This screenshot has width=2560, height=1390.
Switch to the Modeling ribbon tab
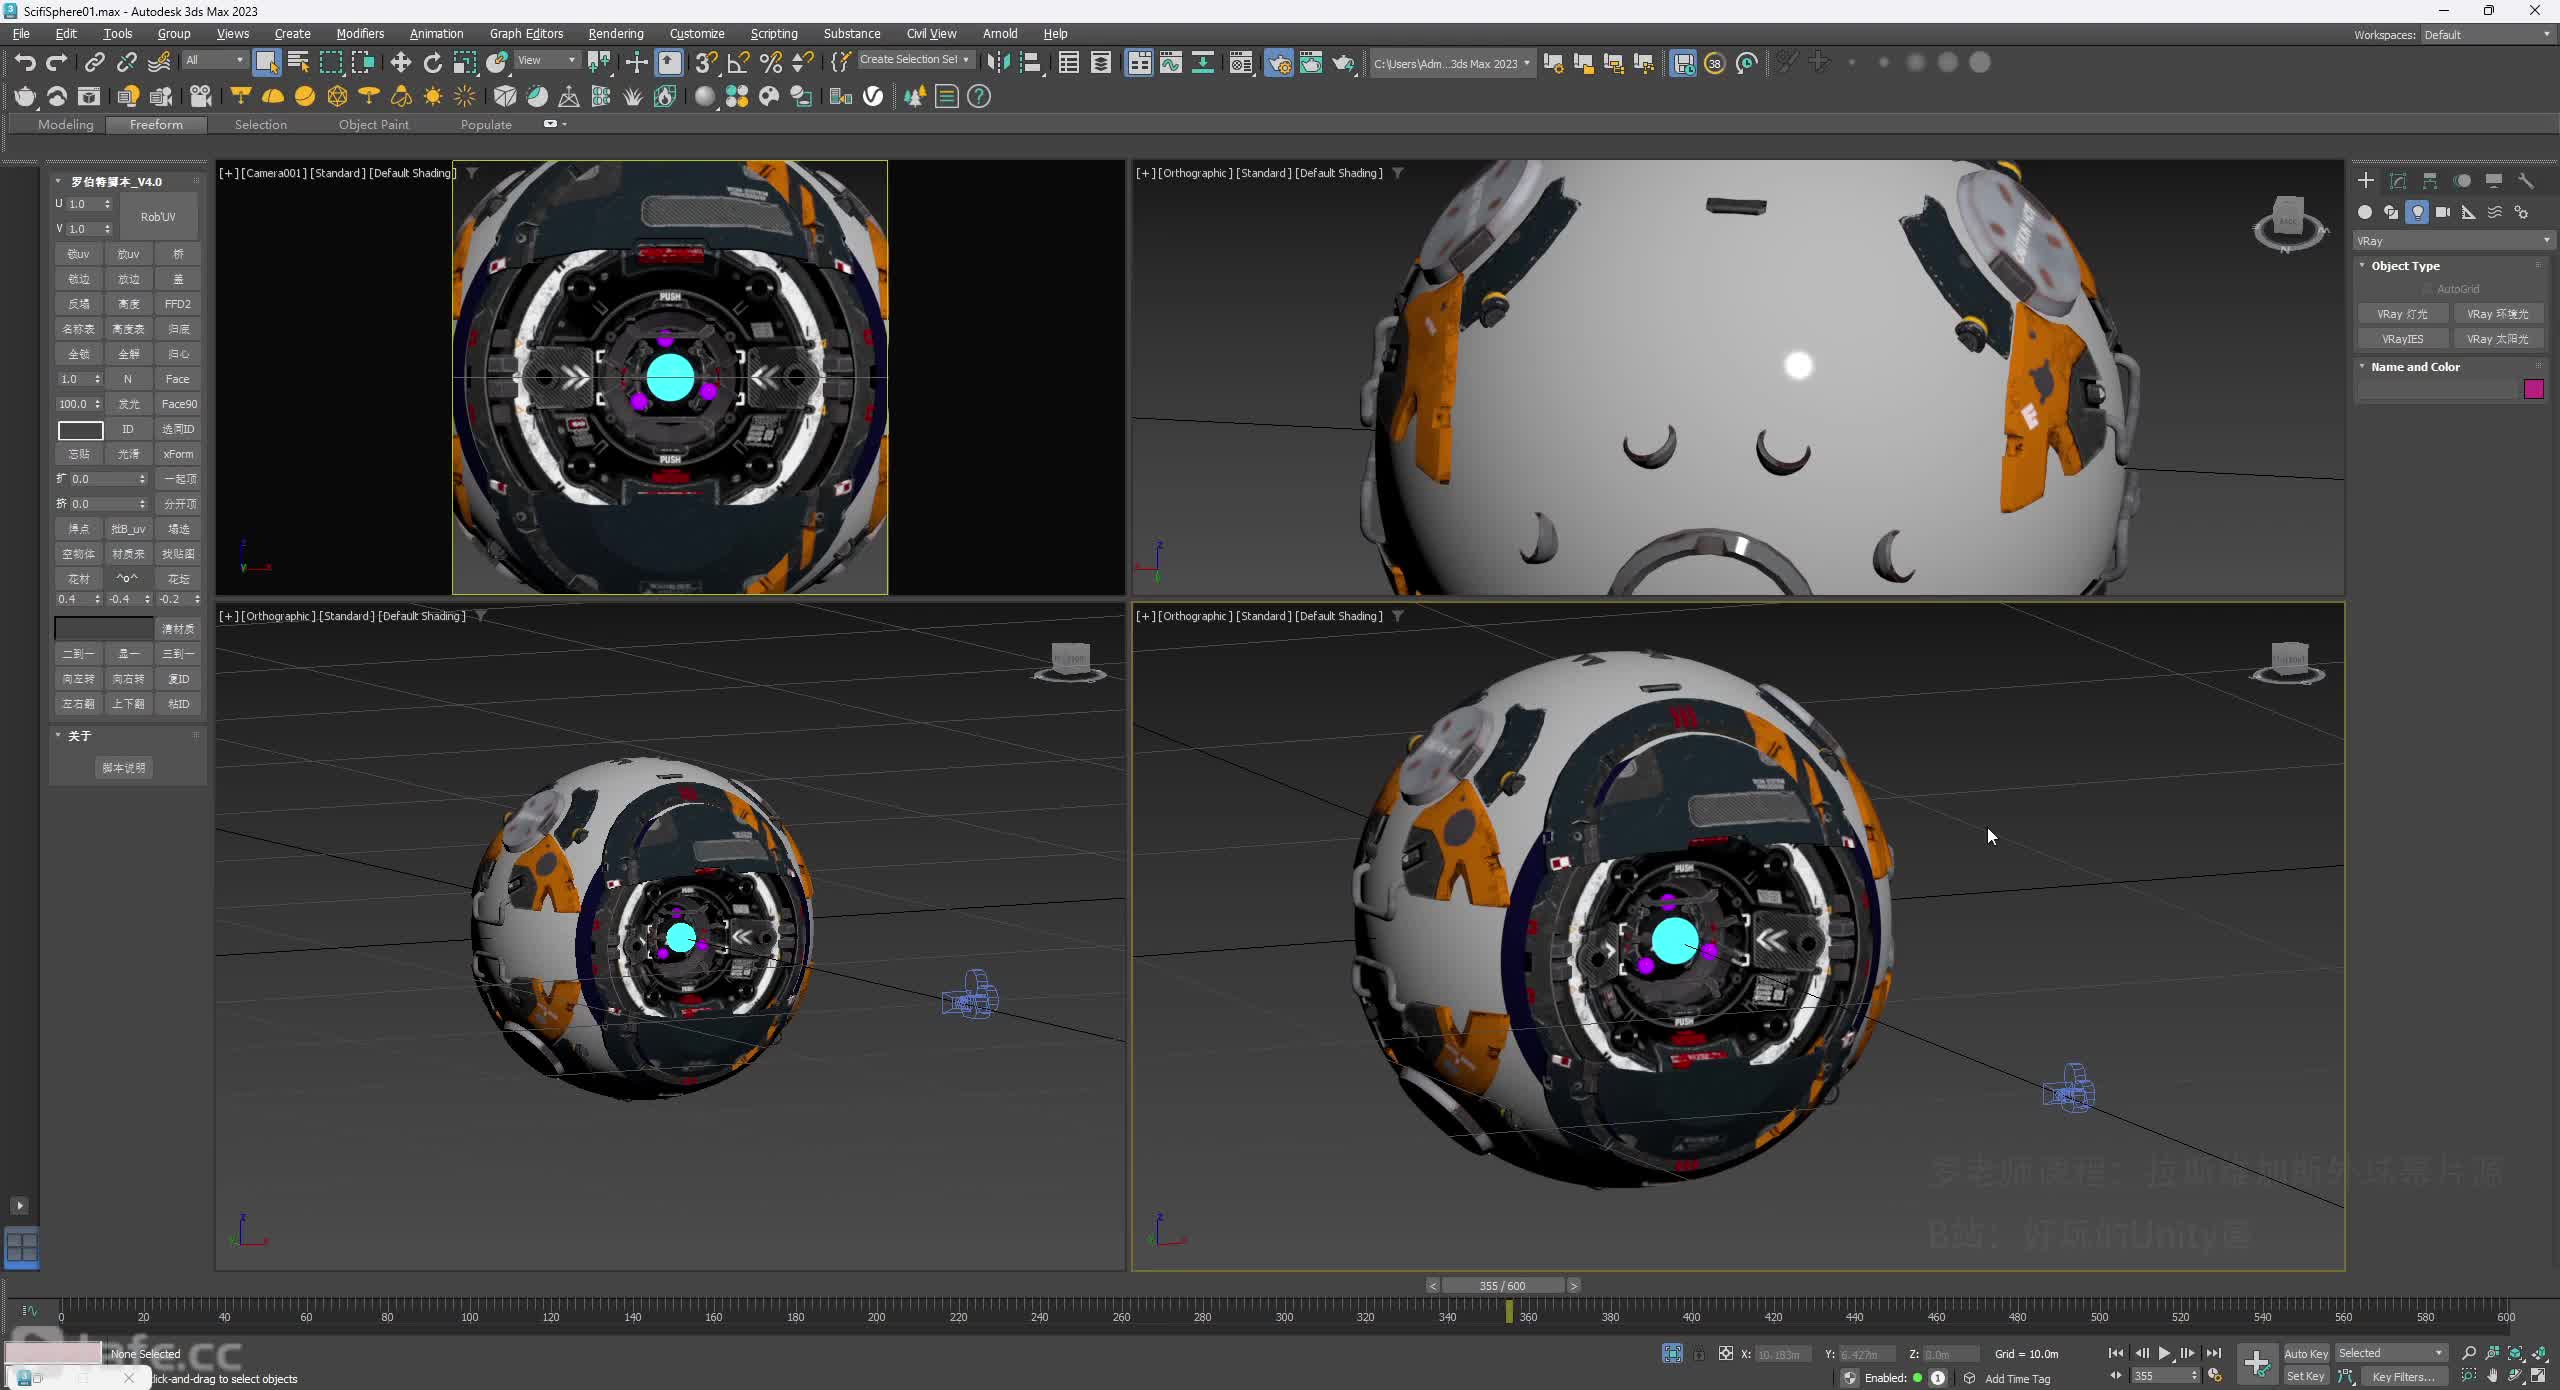click(66, 125)
